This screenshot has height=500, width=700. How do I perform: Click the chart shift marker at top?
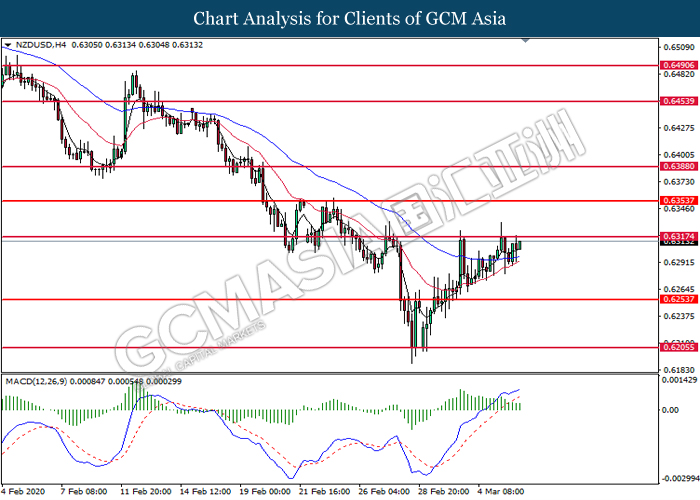(525, 41)
